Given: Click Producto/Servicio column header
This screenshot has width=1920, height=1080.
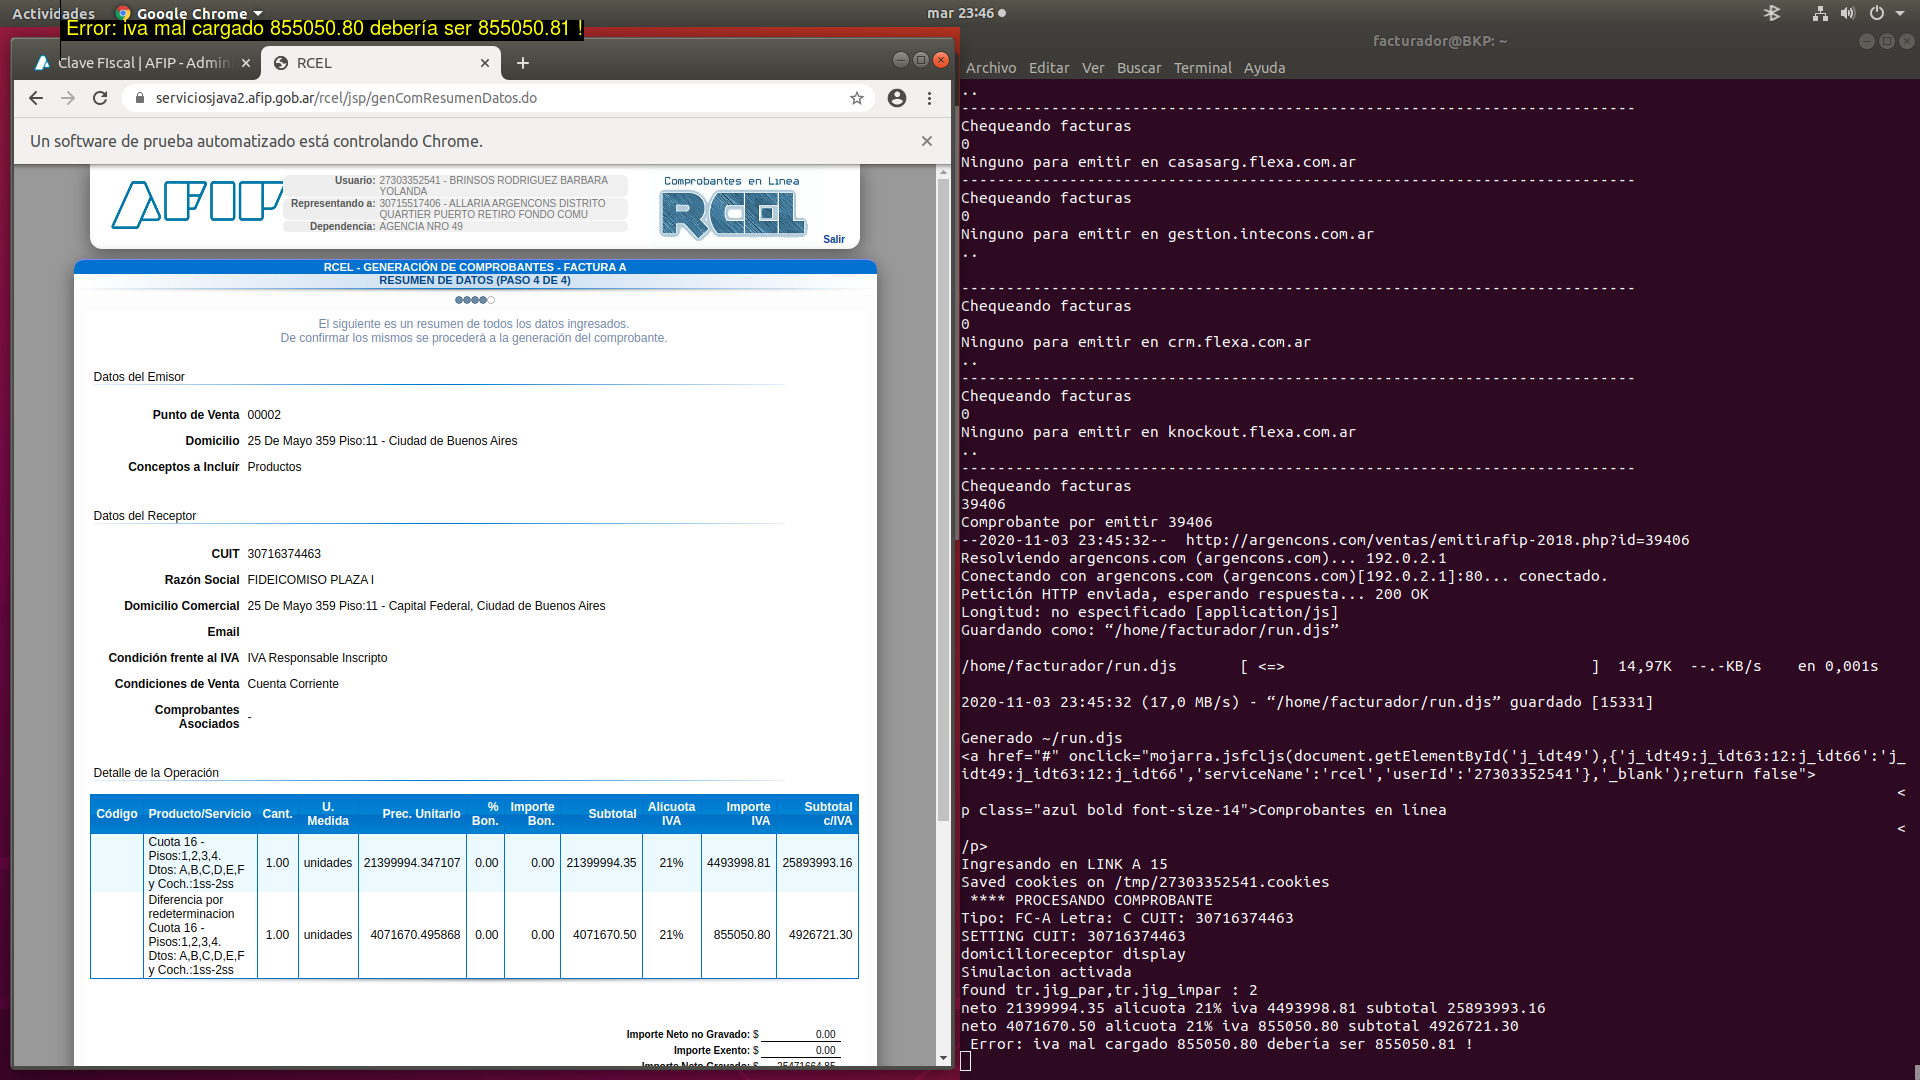Looking at the screenshot, I should (x=200, y=814).
